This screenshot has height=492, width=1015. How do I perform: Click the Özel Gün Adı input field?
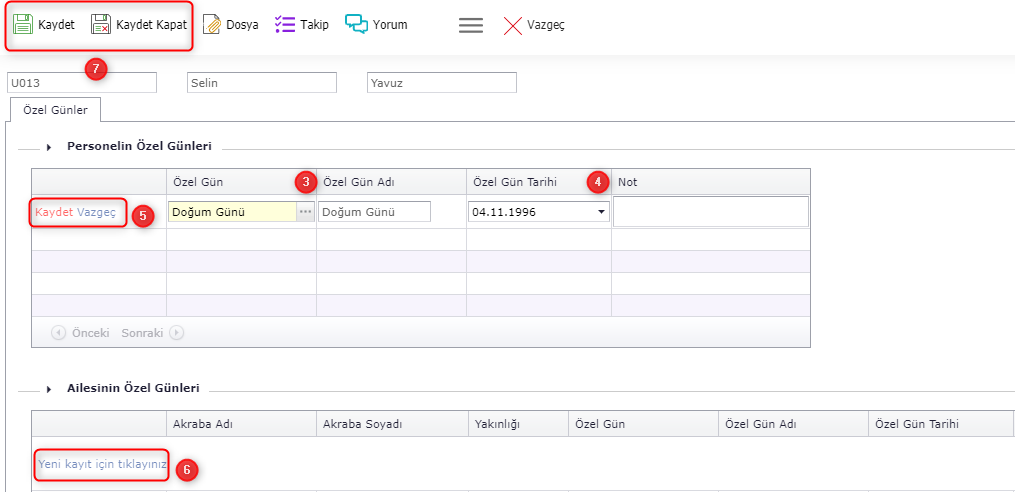(375, 212)
